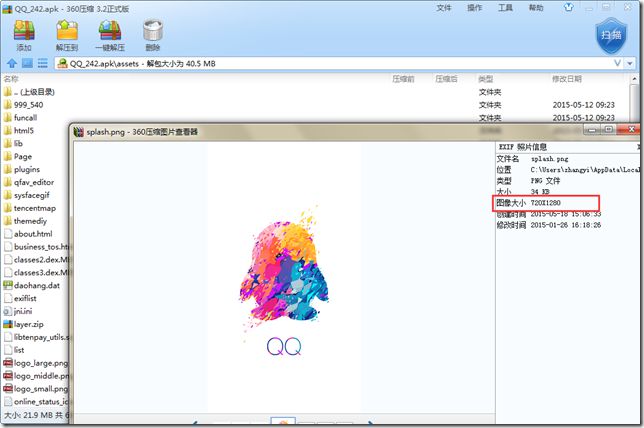This screenshot has width=644, height=428.
Task: Select the 999_540 folder
Action: pyautogui.click(x=23, y=105)
